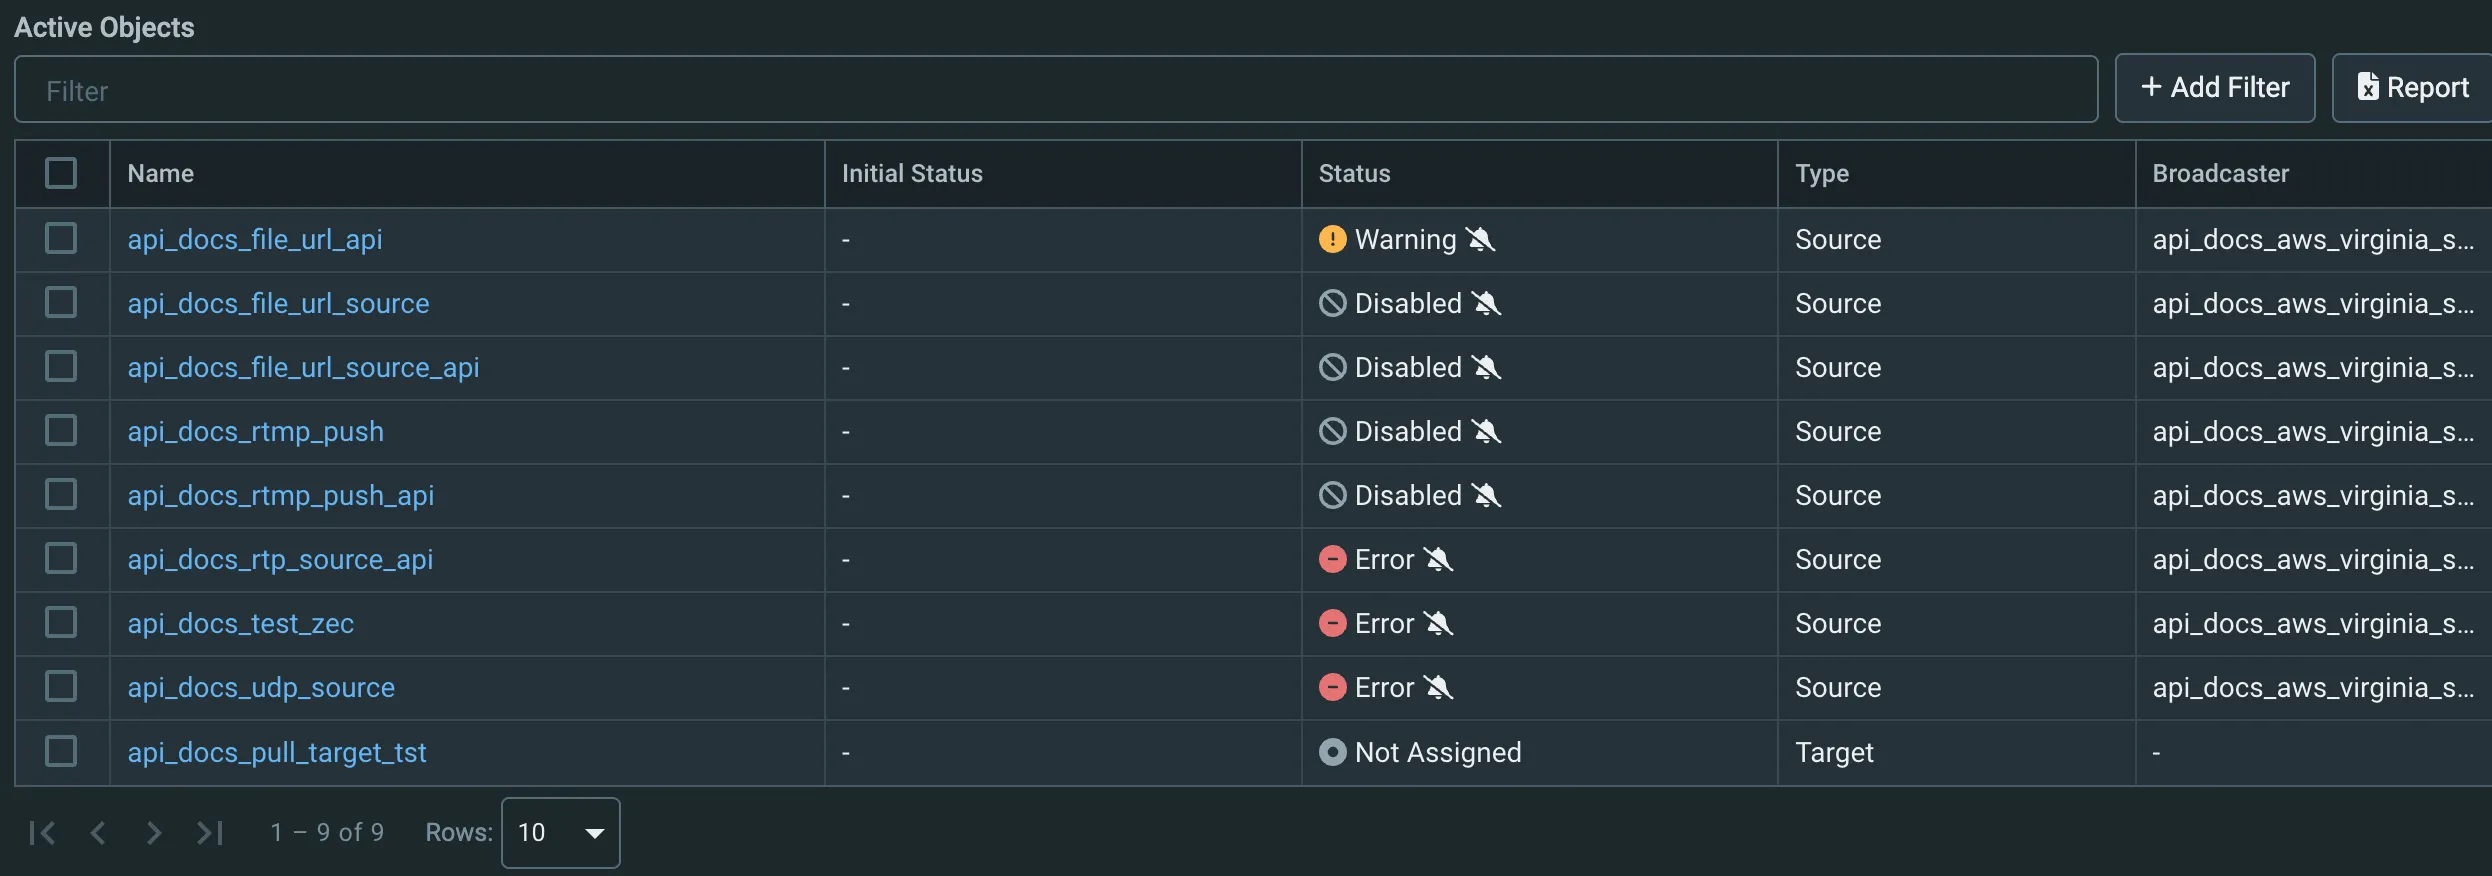Click the Disabled status icon for api_docs_rtmp_push
Viewport: 2492px width, 876px height.
pos(1332,431)
